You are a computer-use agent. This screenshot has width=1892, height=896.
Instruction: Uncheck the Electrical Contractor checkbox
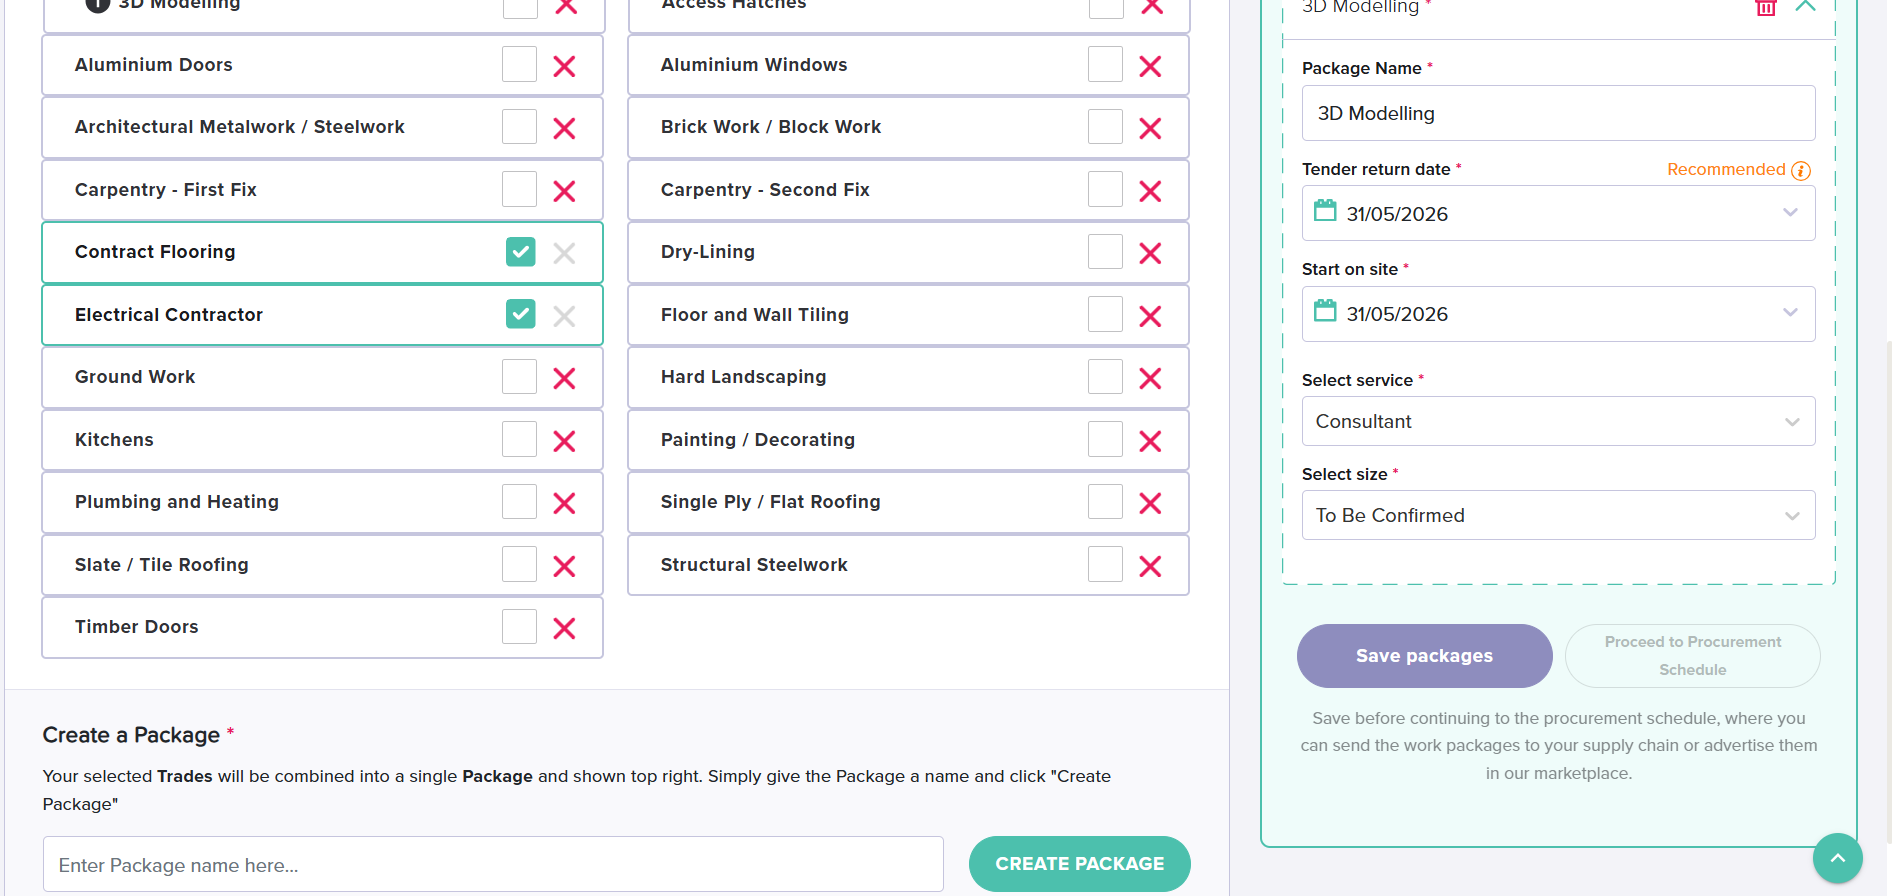click(x=520, y=314)
